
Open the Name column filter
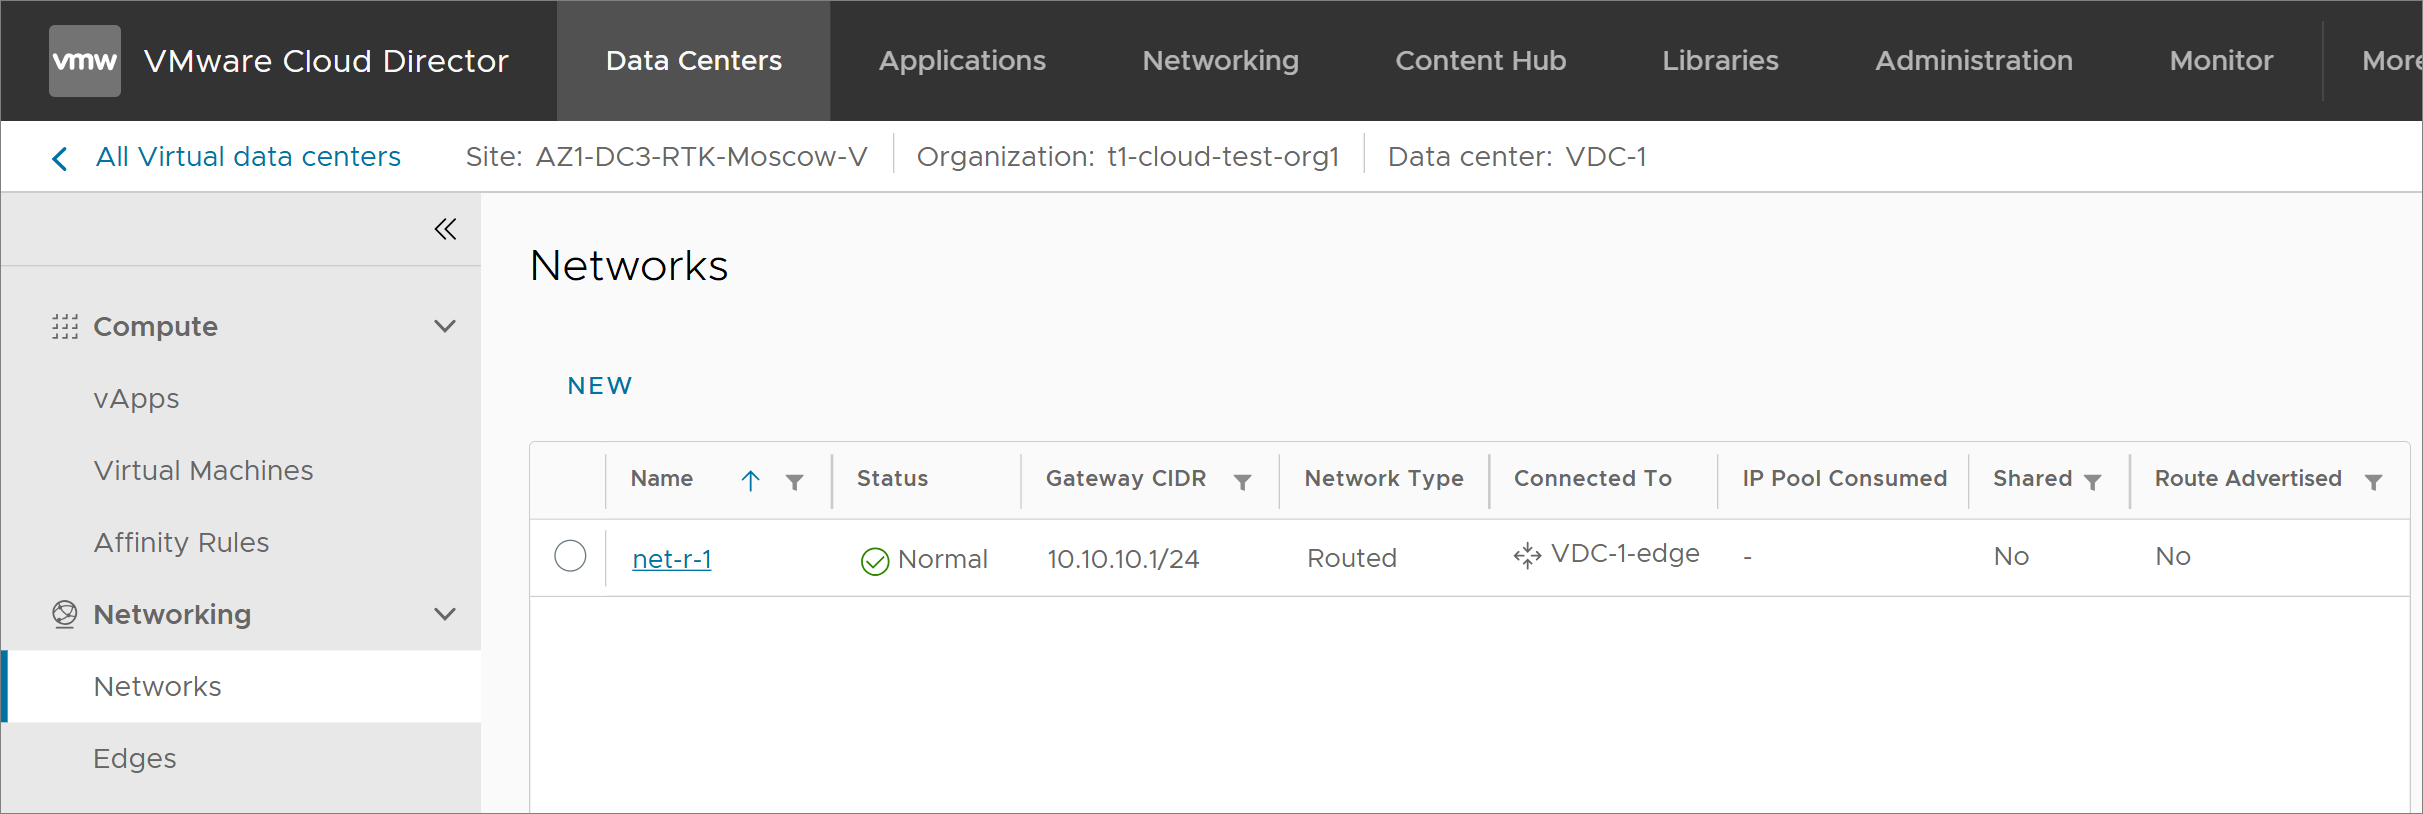(x=795, y=482)
